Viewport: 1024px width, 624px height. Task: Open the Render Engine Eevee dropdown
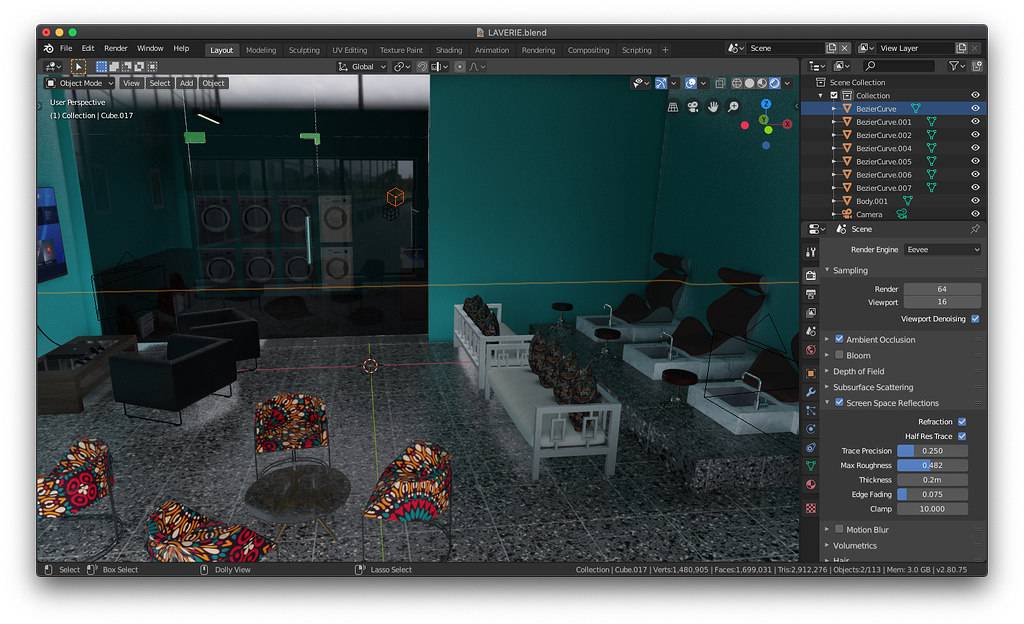coord(942,249)
